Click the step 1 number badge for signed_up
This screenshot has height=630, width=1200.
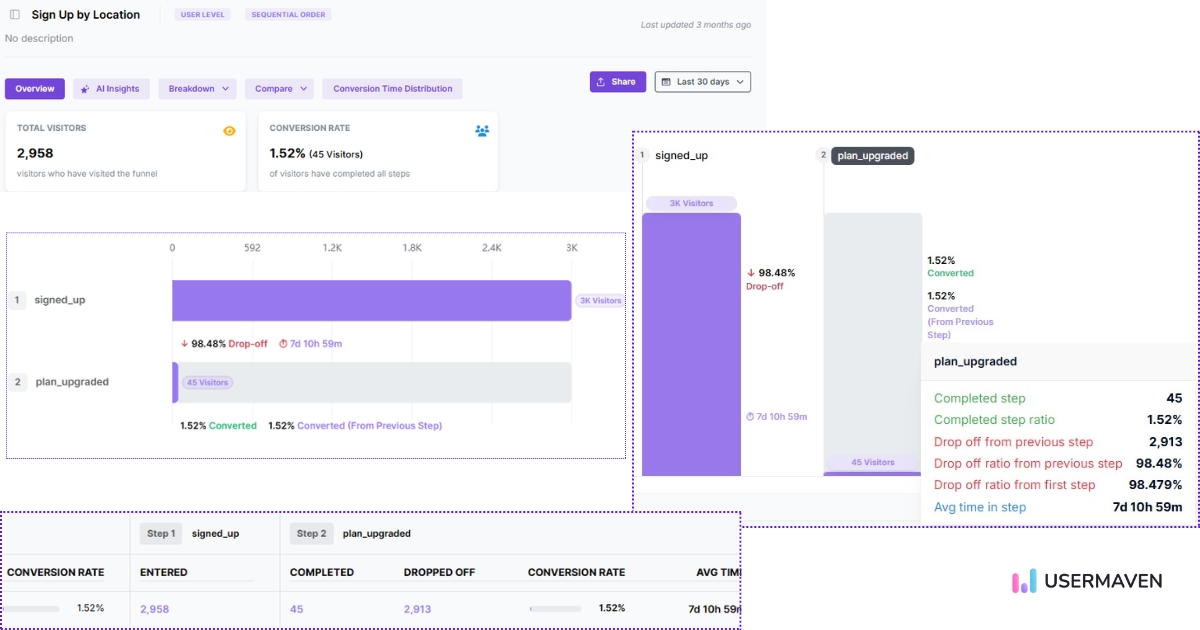[x=18, y=300]
